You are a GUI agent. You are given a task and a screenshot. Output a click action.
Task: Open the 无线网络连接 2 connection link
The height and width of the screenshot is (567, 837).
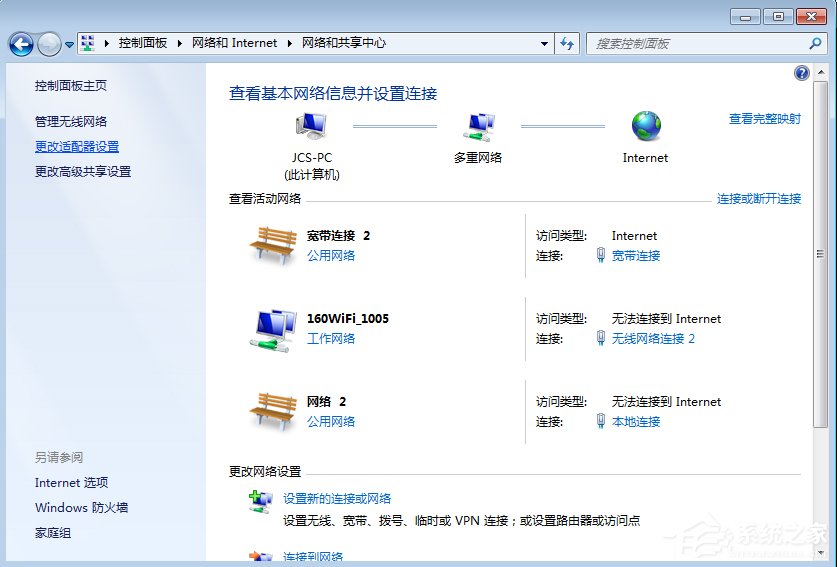653,339
